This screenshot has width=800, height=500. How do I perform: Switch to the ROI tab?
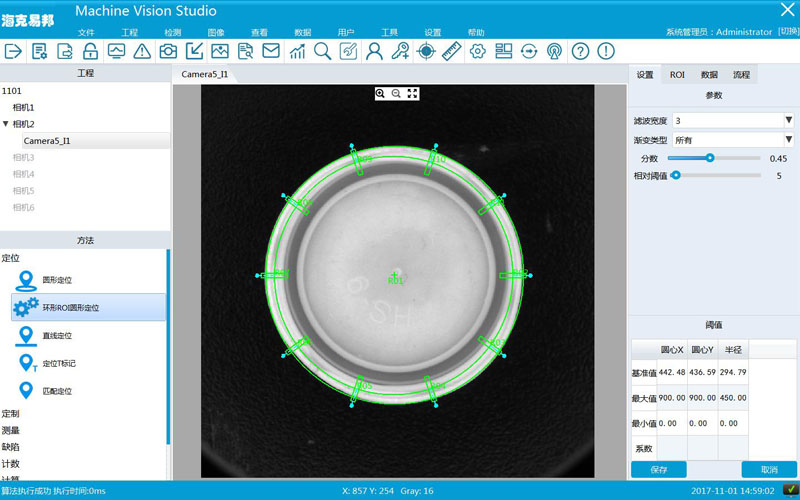[677, 75]
